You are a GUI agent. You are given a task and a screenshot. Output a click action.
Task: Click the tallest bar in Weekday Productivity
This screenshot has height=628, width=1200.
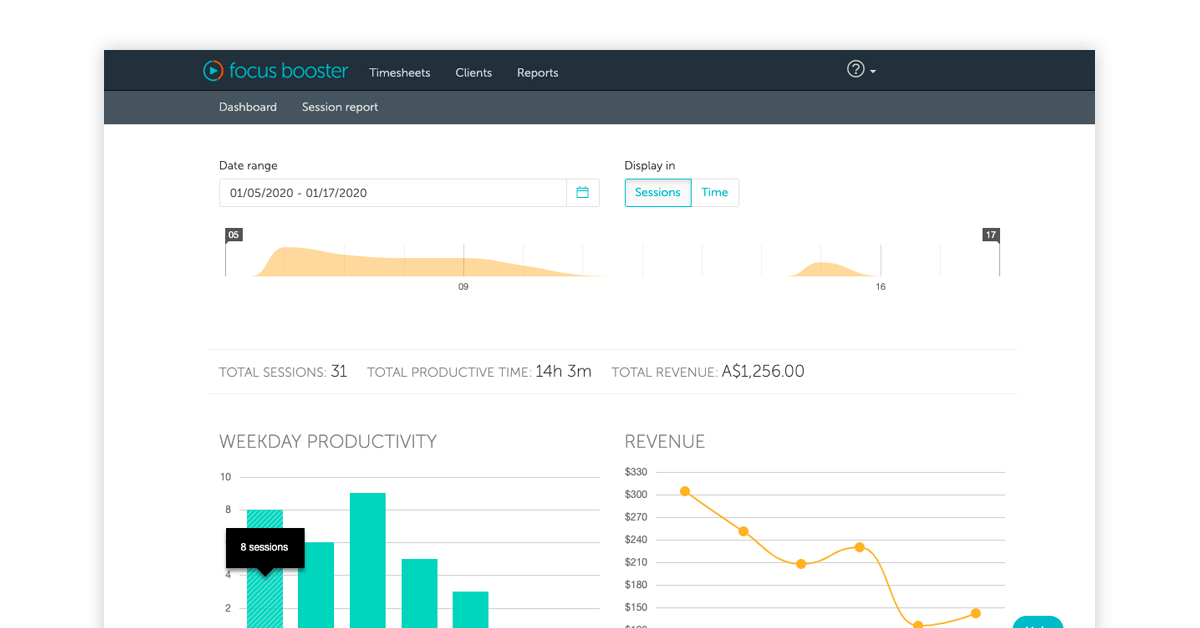(368, 560)
